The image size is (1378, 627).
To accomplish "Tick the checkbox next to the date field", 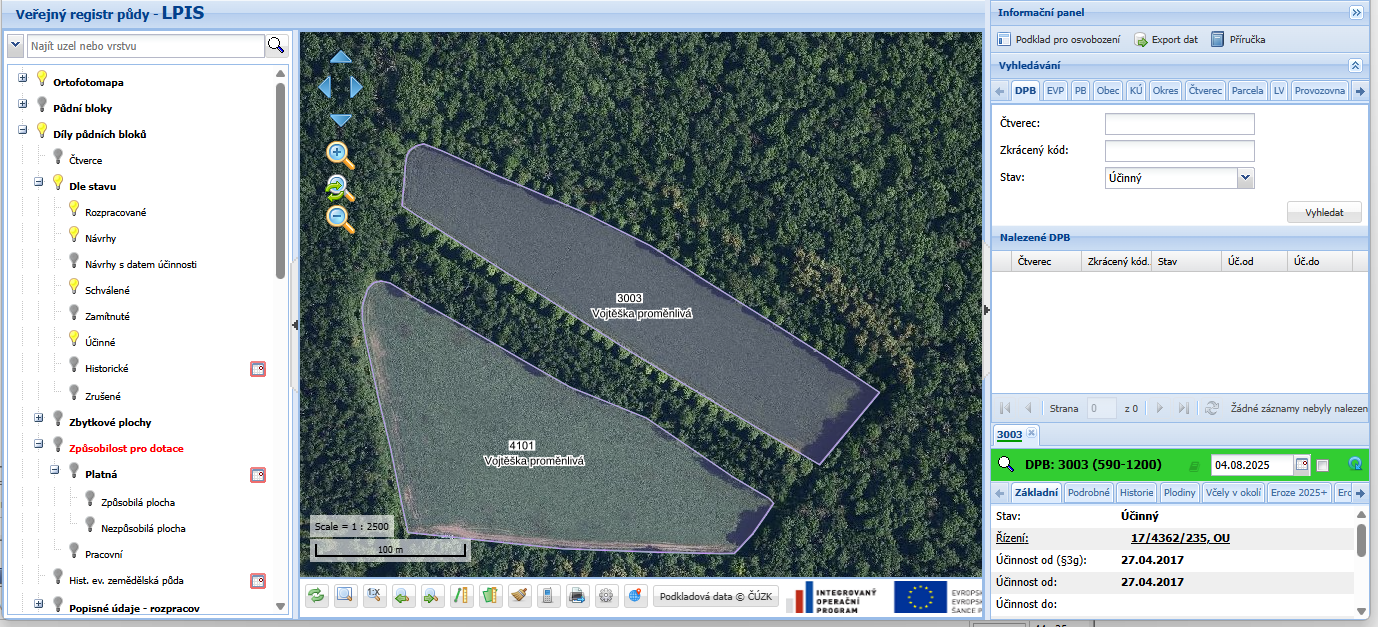I will 1323,465.
